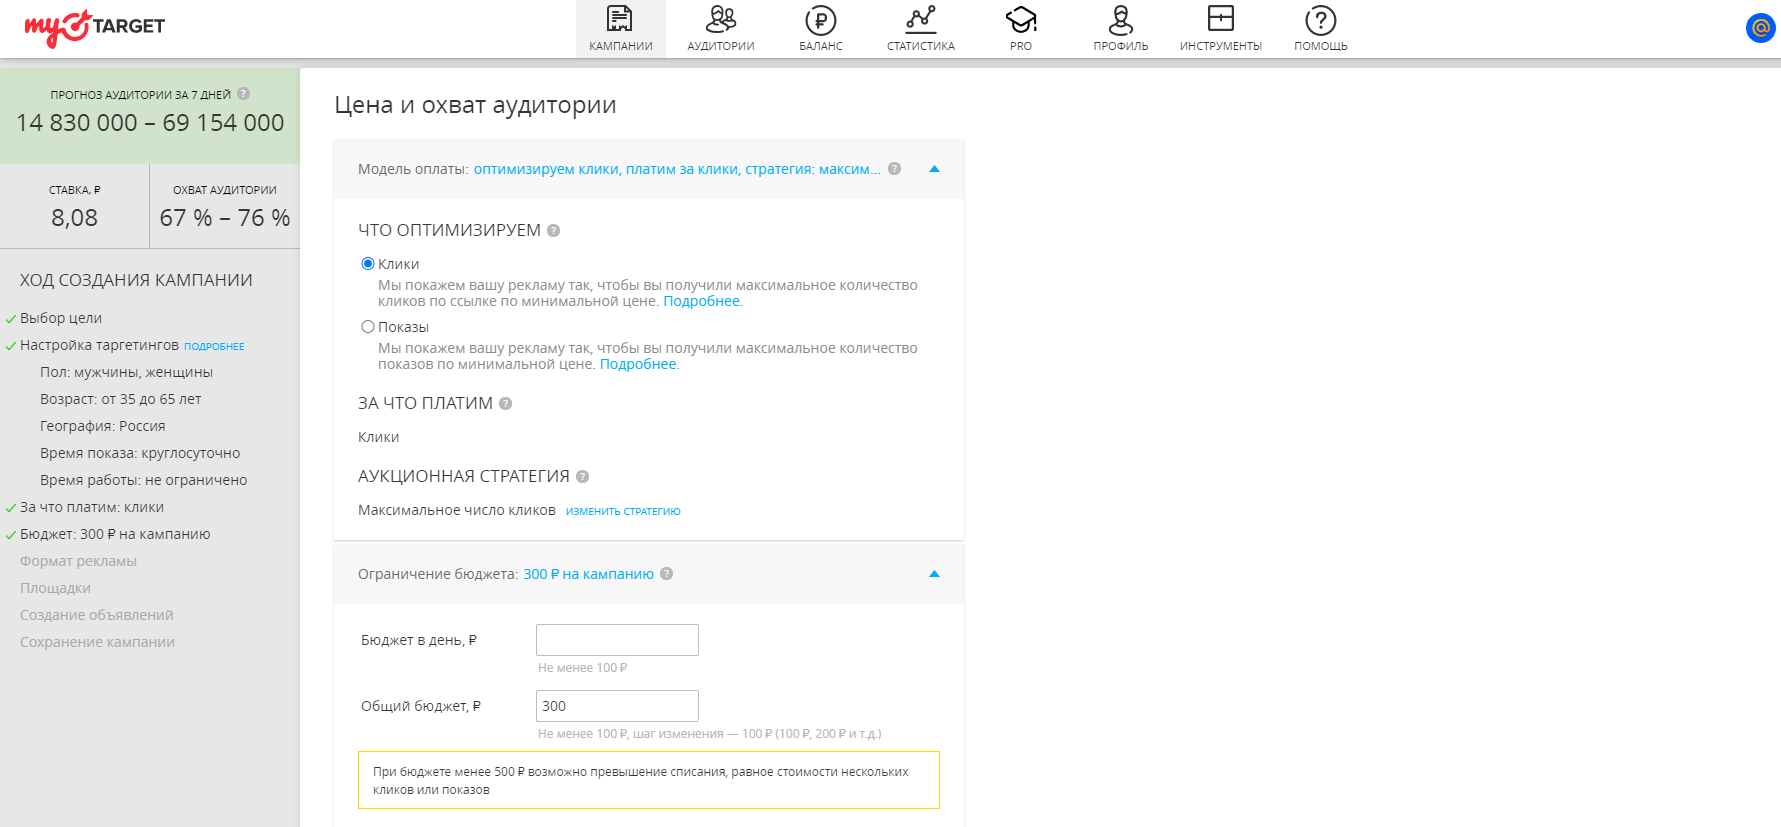Image resolution: width=1781 pixels, height=827 pixels.
Task: Open Подробнее link under Клики description
Action: coord(701,301)
